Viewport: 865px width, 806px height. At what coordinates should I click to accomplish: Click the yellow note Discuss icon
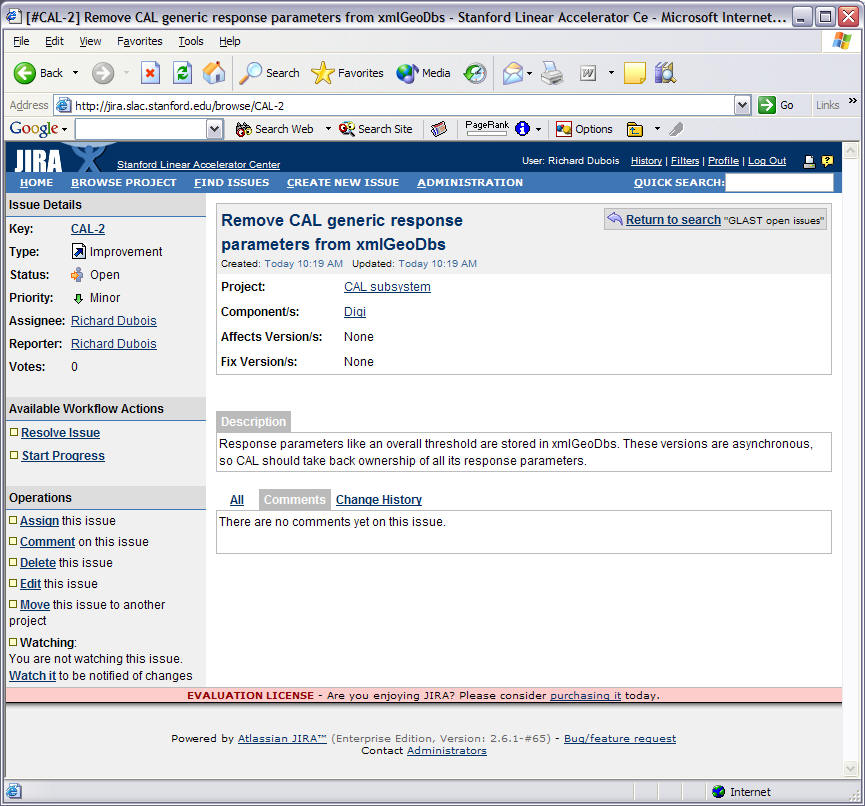point(634,73)
